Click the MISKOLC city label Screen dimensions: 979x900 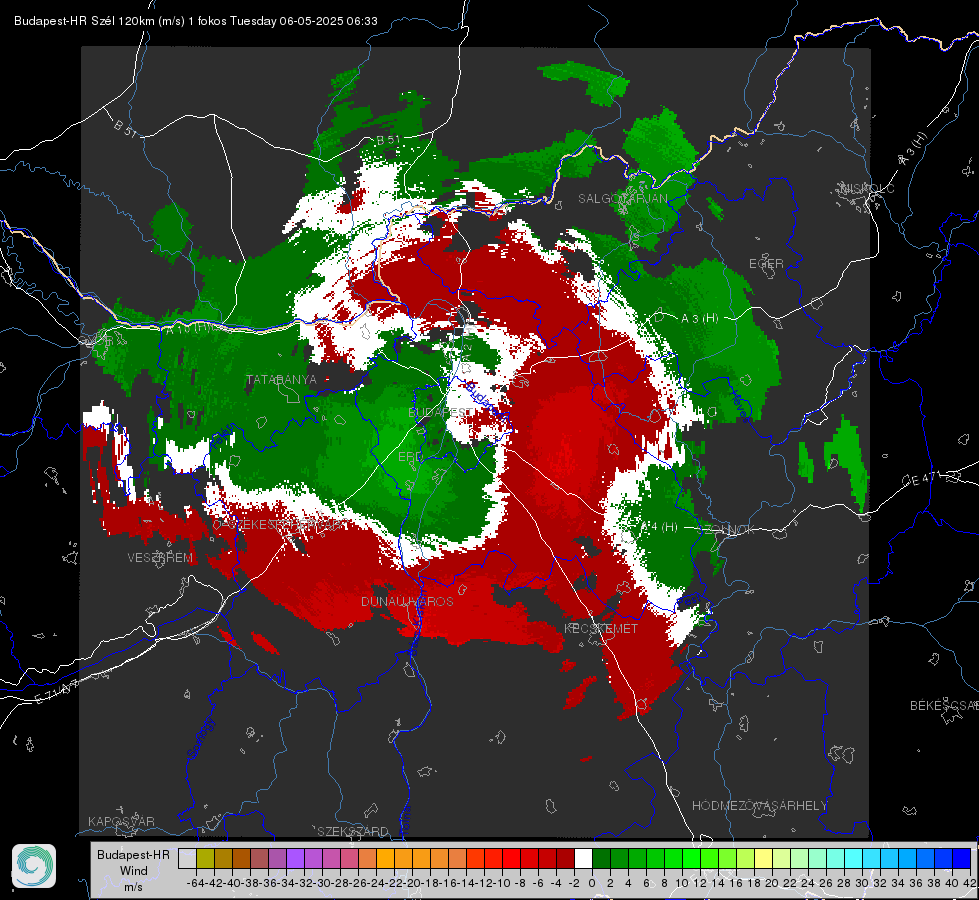pyautogui.click(x=868, y=188)
